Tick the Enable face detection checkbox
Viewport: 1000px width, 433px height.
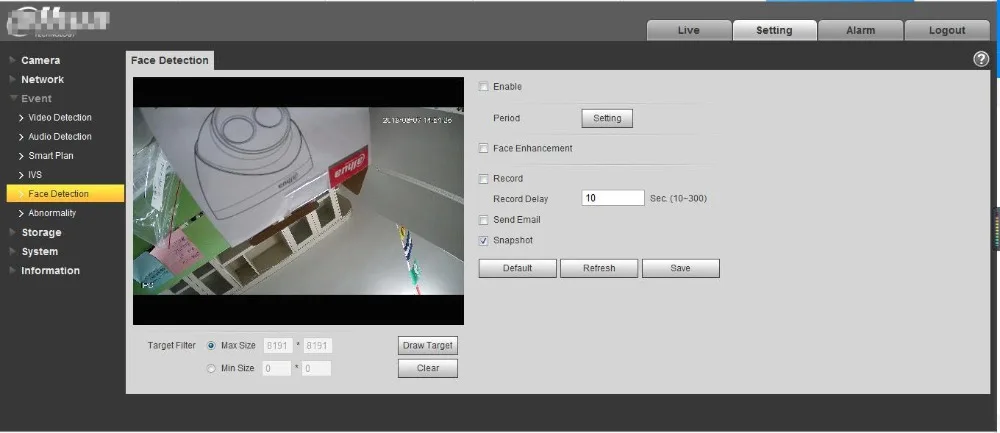pyautogui.click(x=483, y=87)
